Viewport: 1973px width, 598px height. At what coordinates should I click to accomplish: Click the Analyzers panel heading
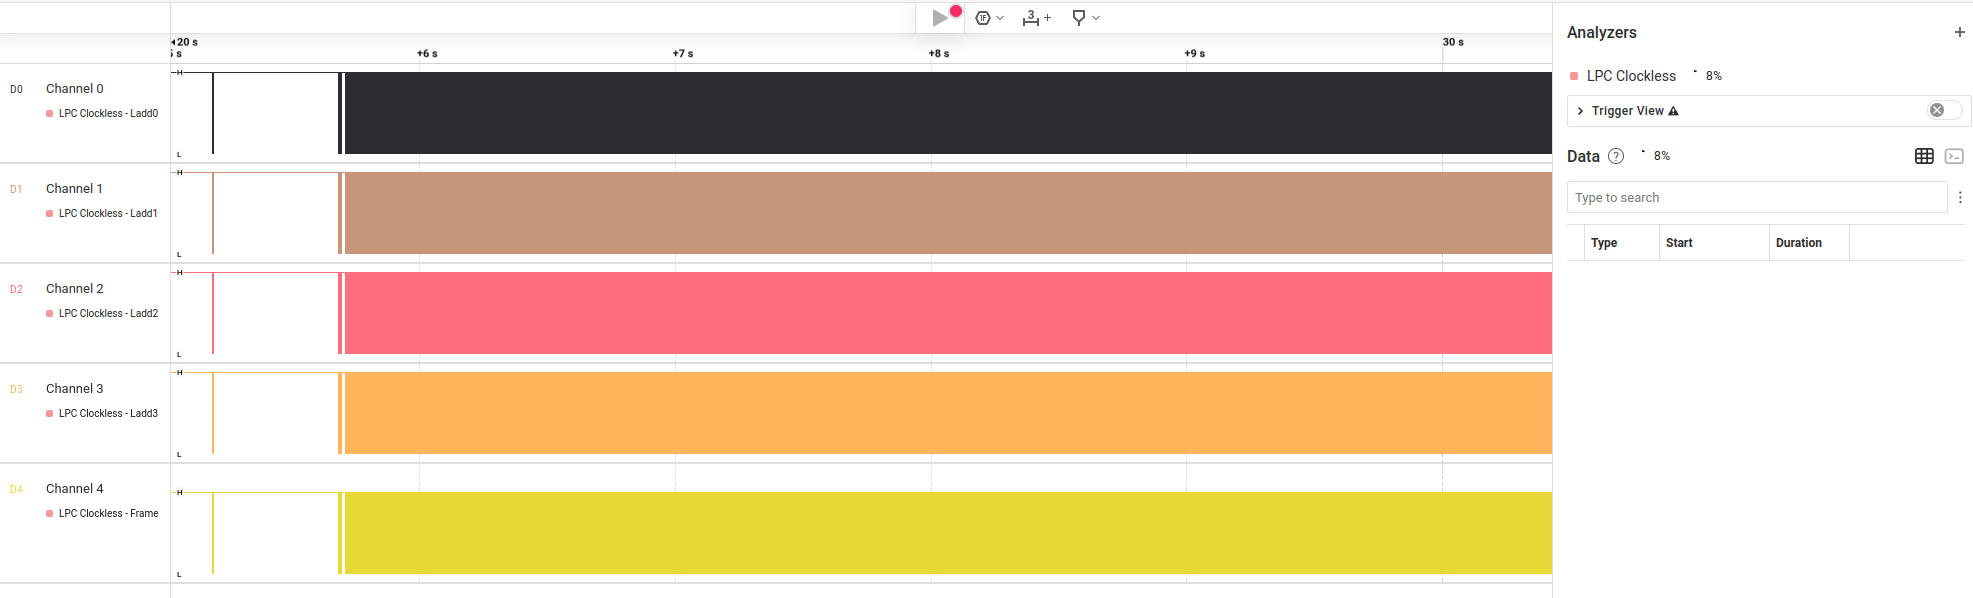tap(1602, 32)
